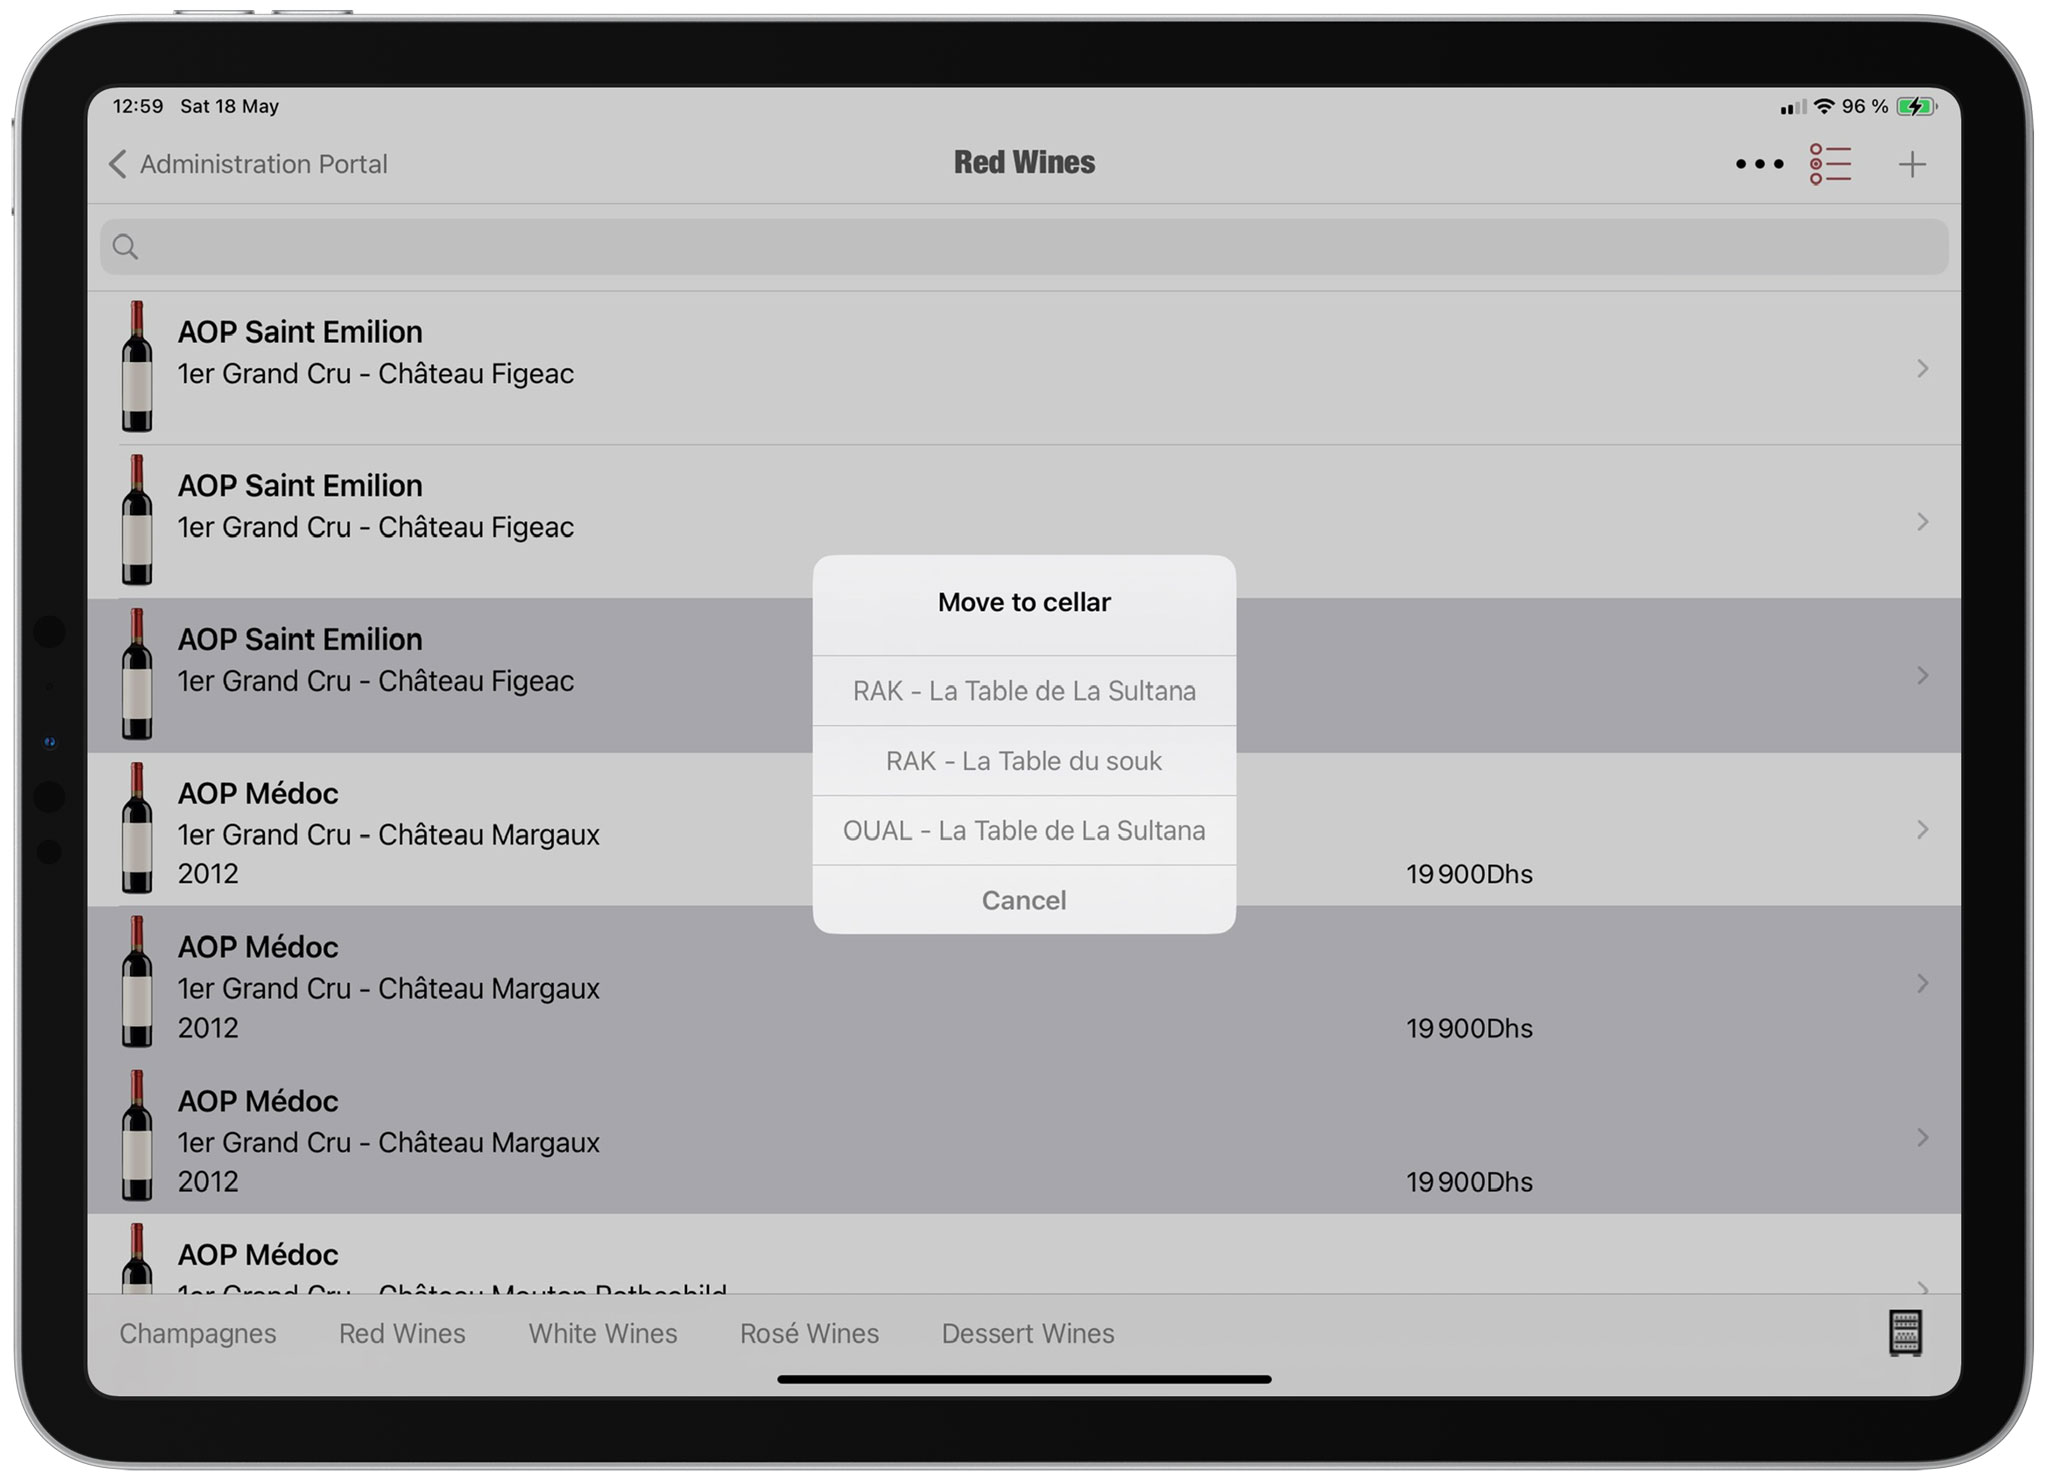Expand first Saint Emilion row chevron
This screenshot has height=1483, width=2048.
(x=1921, y=368)
